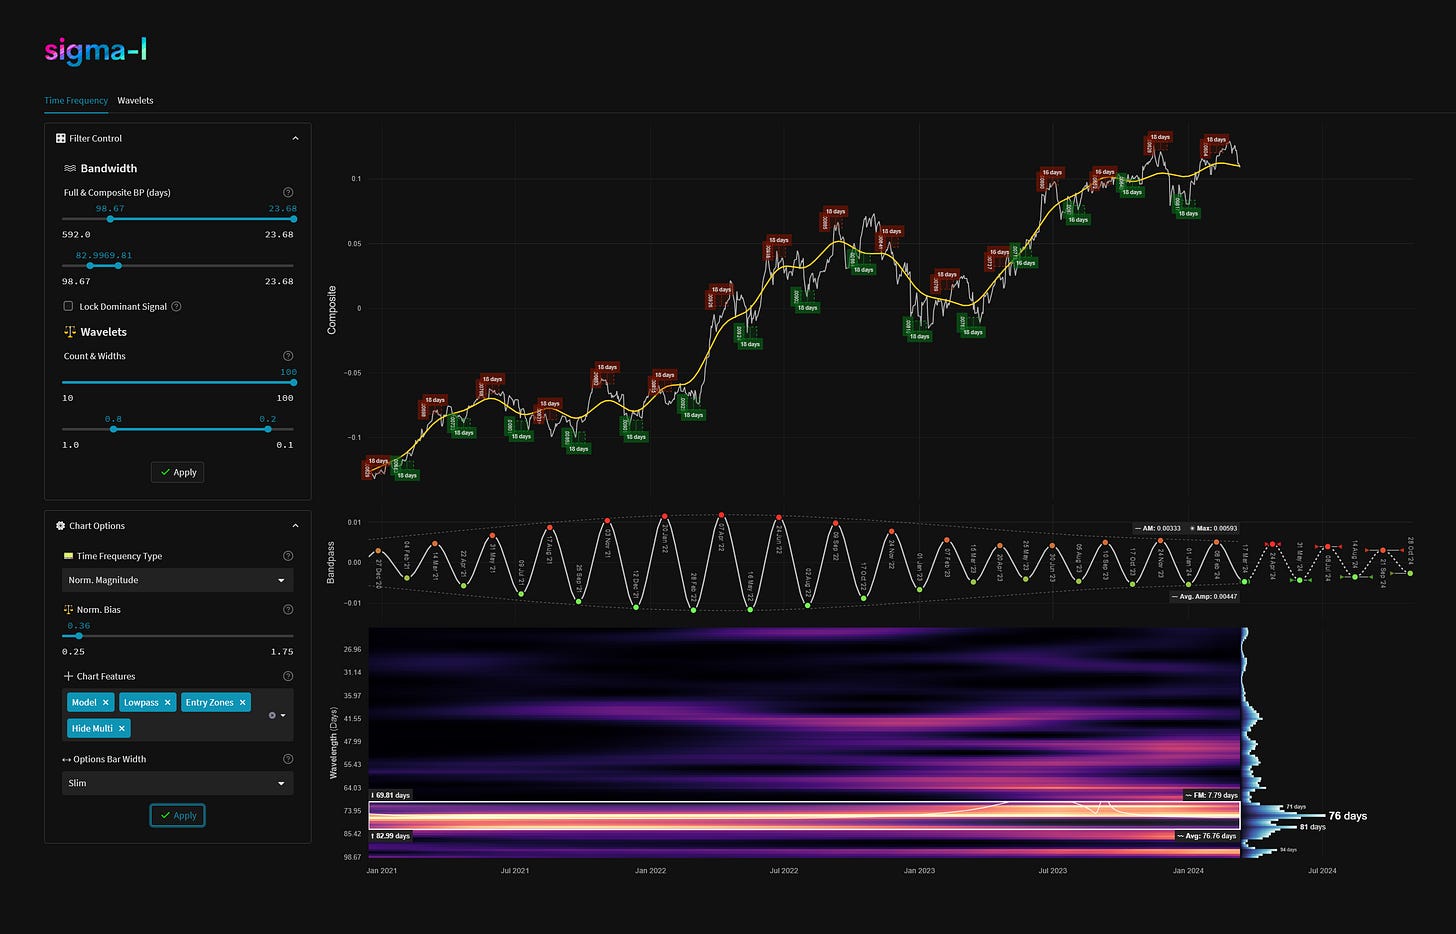This screenshot has height=934, width=1456.
Task: Click the Time Frequency Type icon
Action: [68, 556]
